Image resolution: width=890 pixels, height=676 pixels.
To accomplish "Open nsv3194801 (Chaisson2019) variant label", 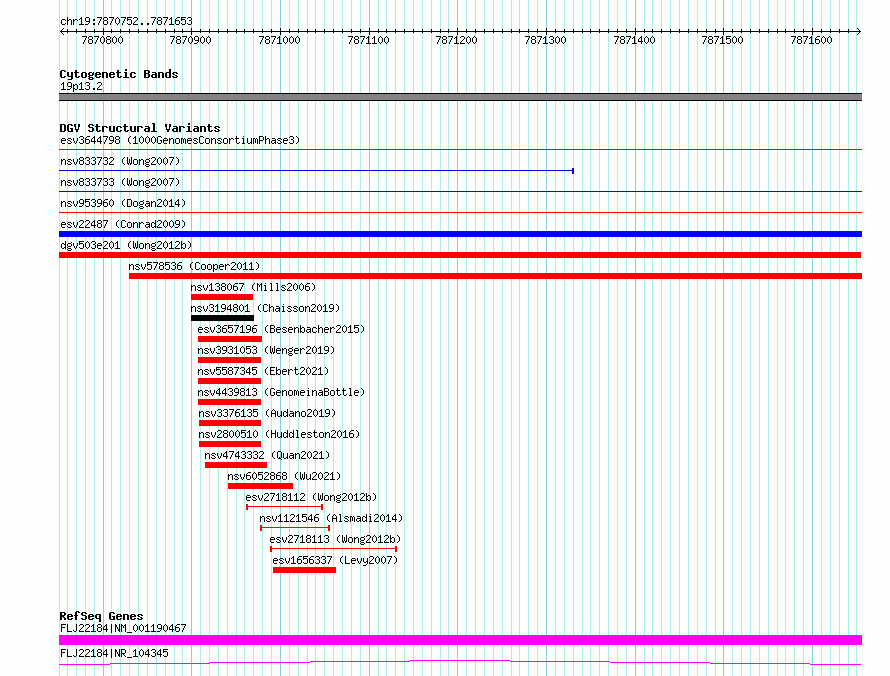I will 265,308.
